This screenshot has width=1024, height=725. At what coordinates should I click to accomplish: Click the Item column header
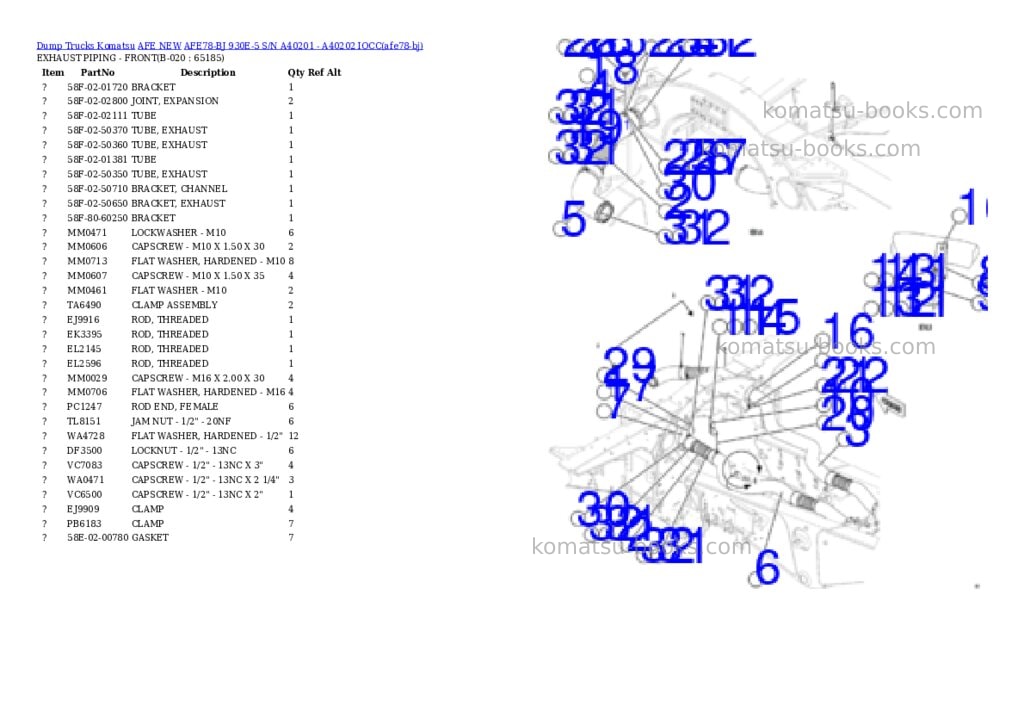(x=53, y=72)
